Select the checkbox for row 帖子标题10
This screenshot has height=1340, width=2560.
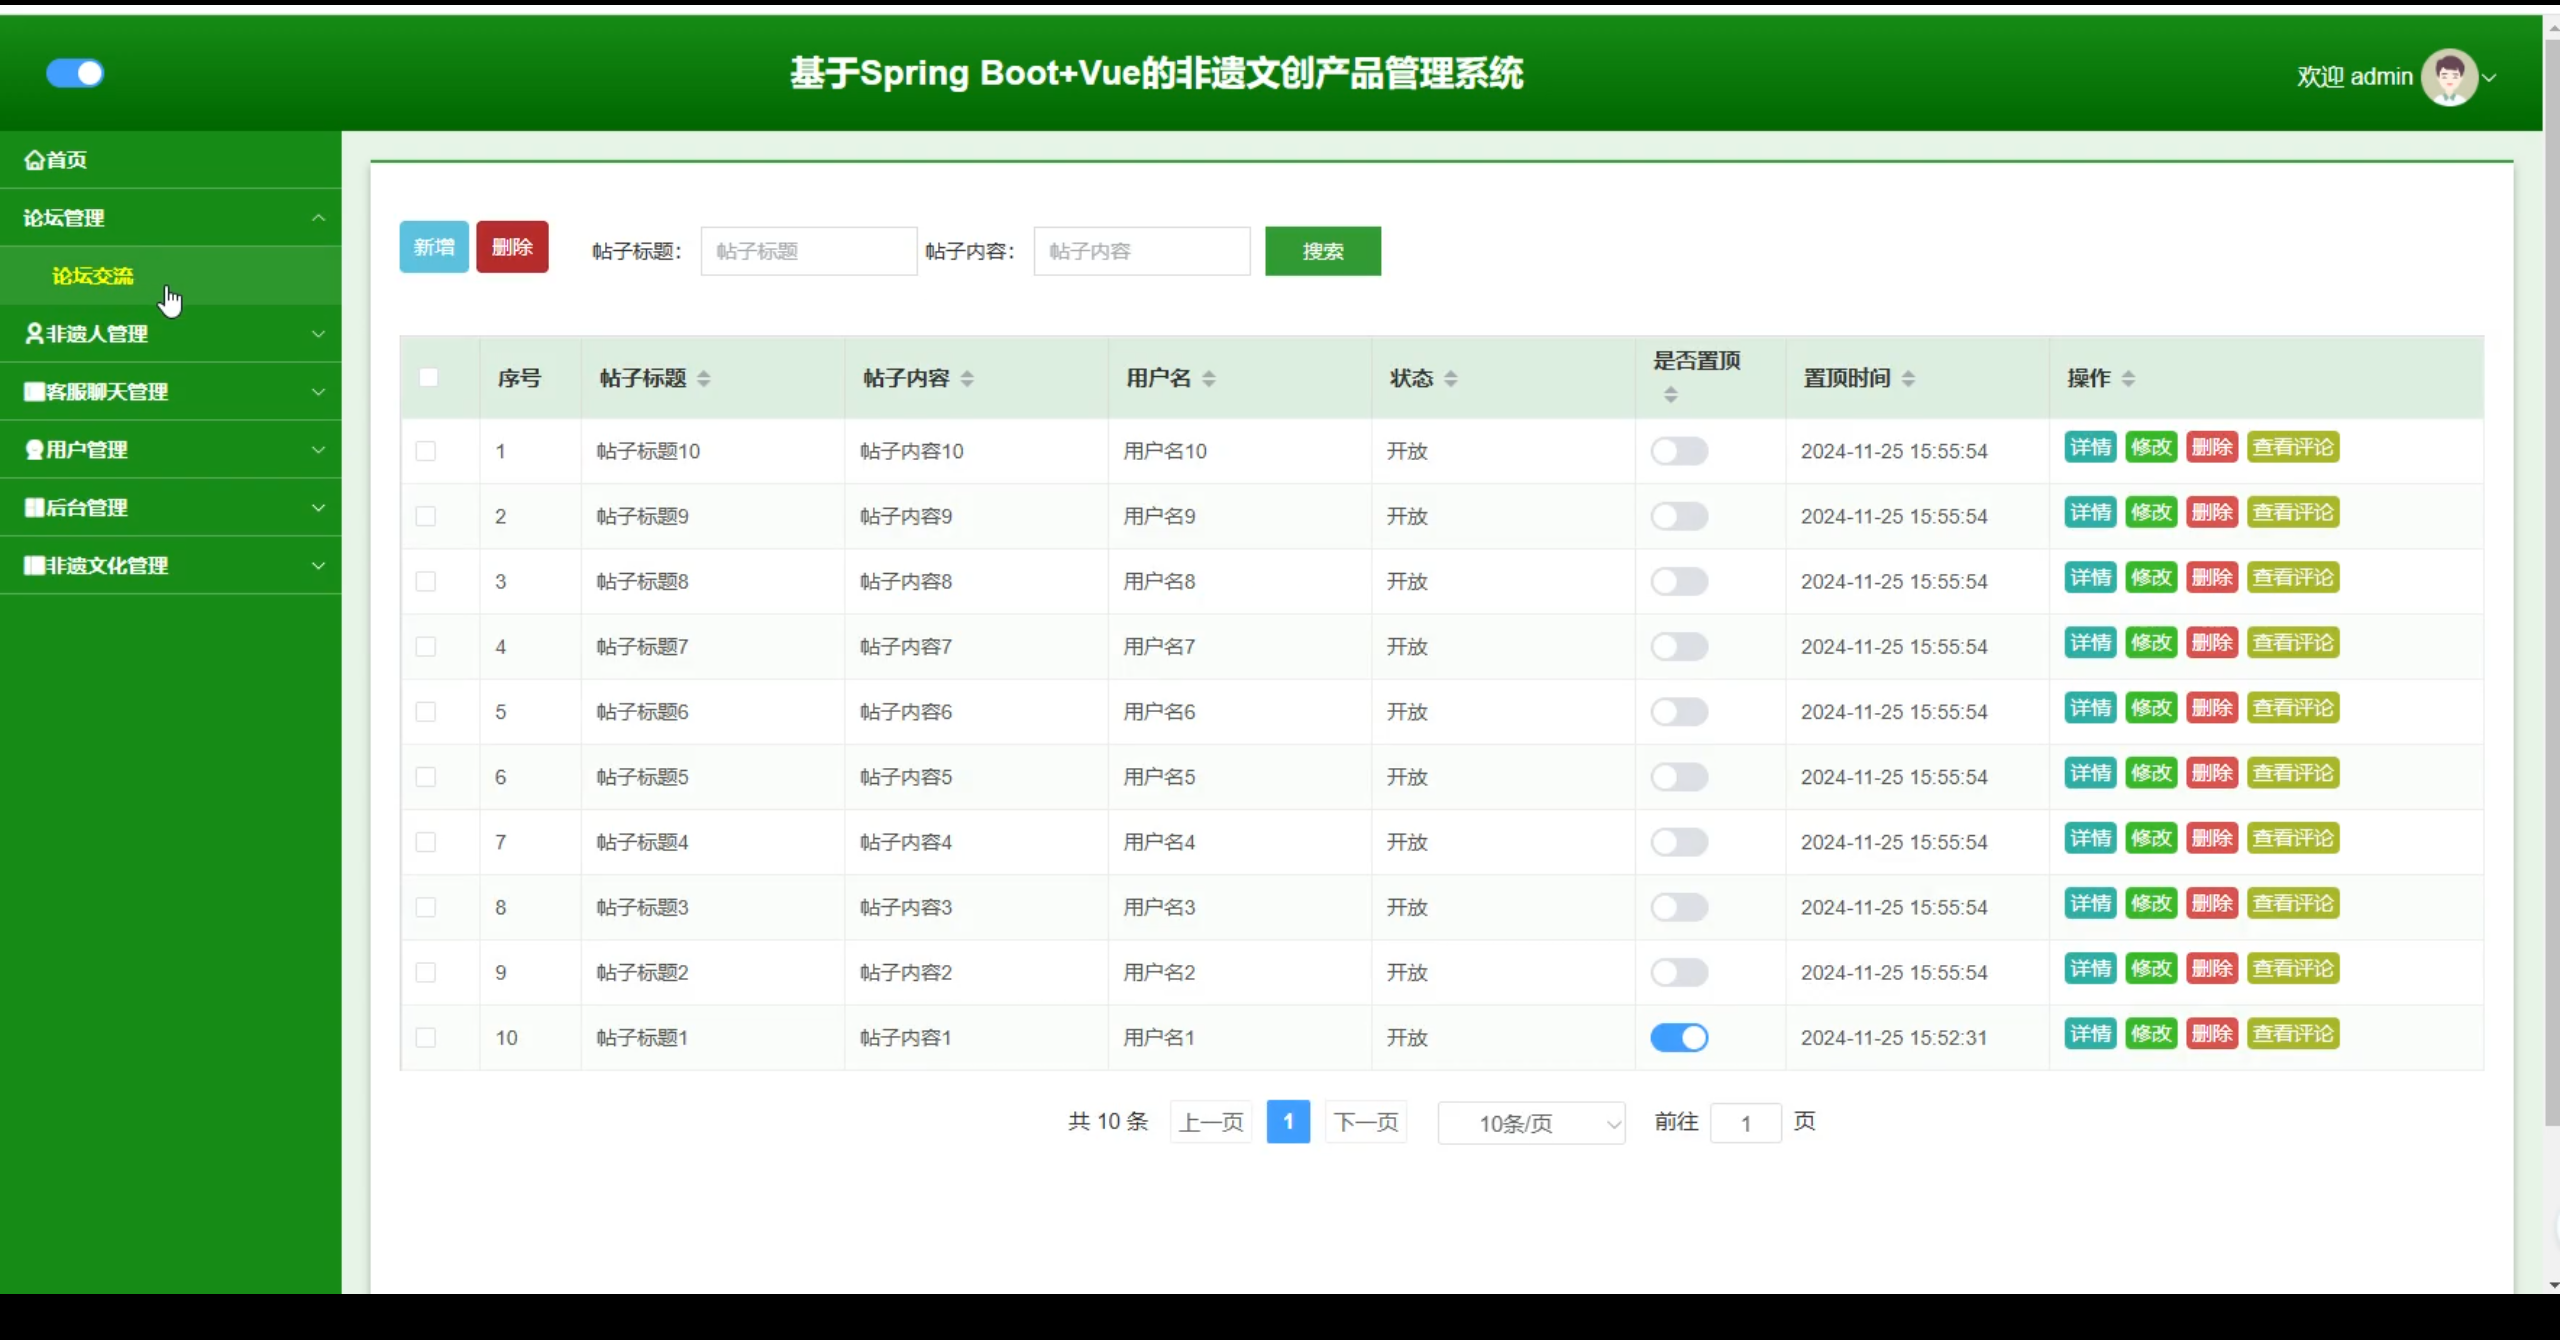(x=426, y=451)
